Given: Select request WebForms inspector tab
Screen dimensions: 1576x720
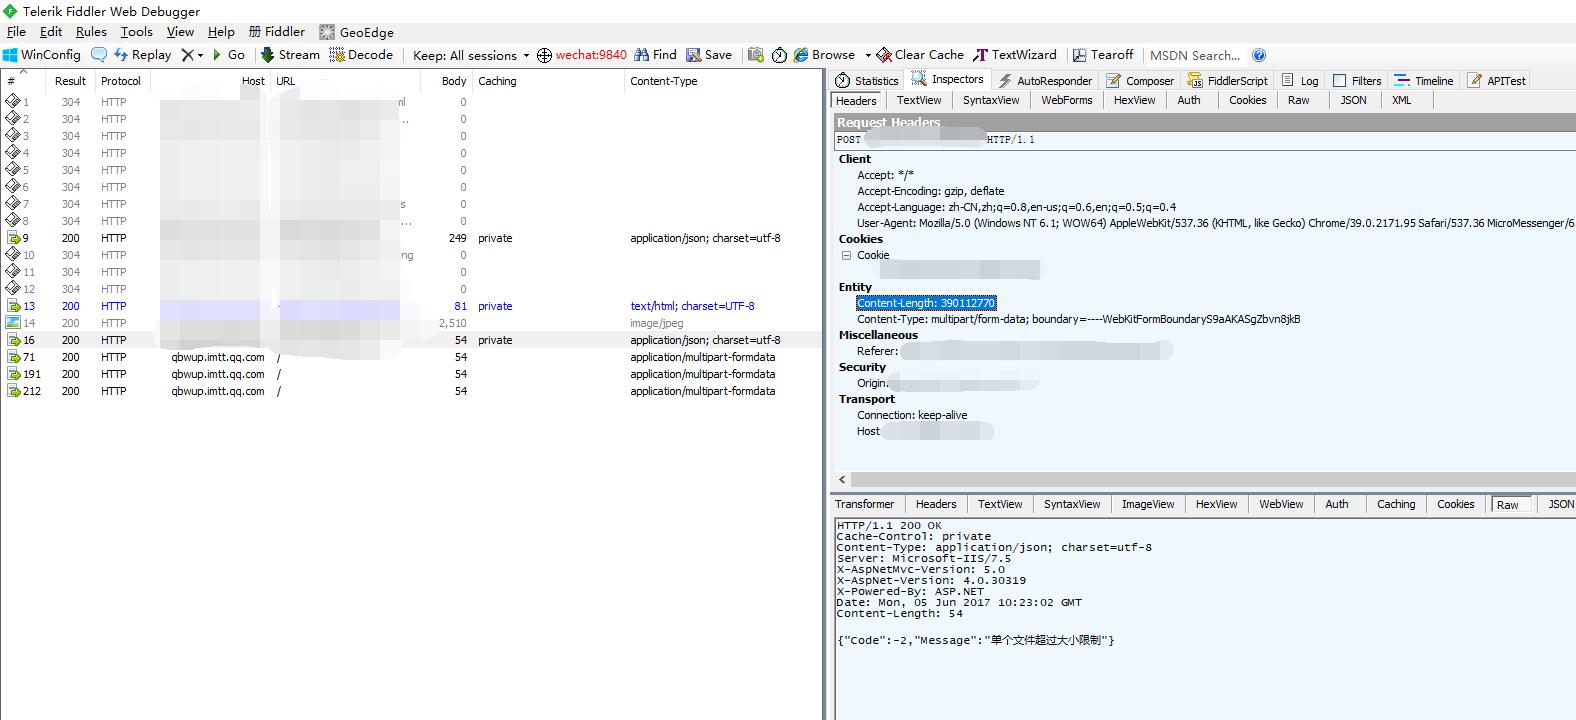Looking at the screenshot, I should (x=1066, y=100).
